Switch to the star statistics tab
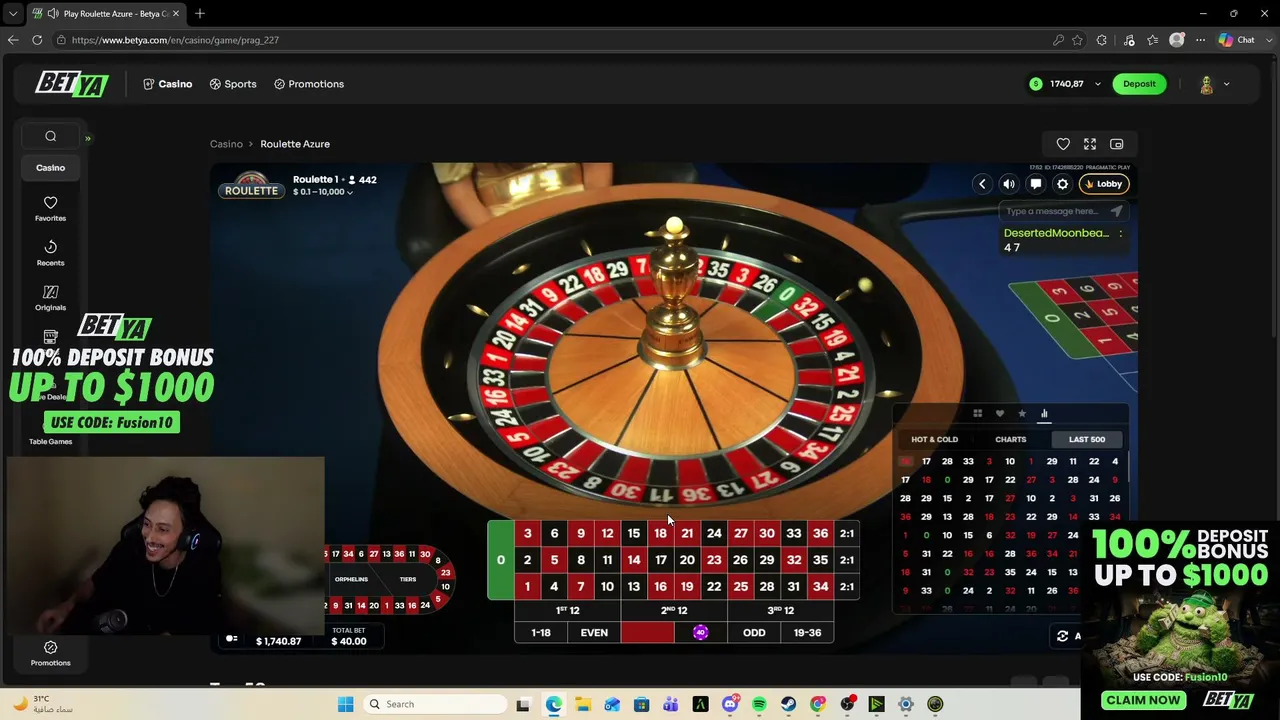Image resolution: width=1280 pixels, height=720 pixels. 1022,413
